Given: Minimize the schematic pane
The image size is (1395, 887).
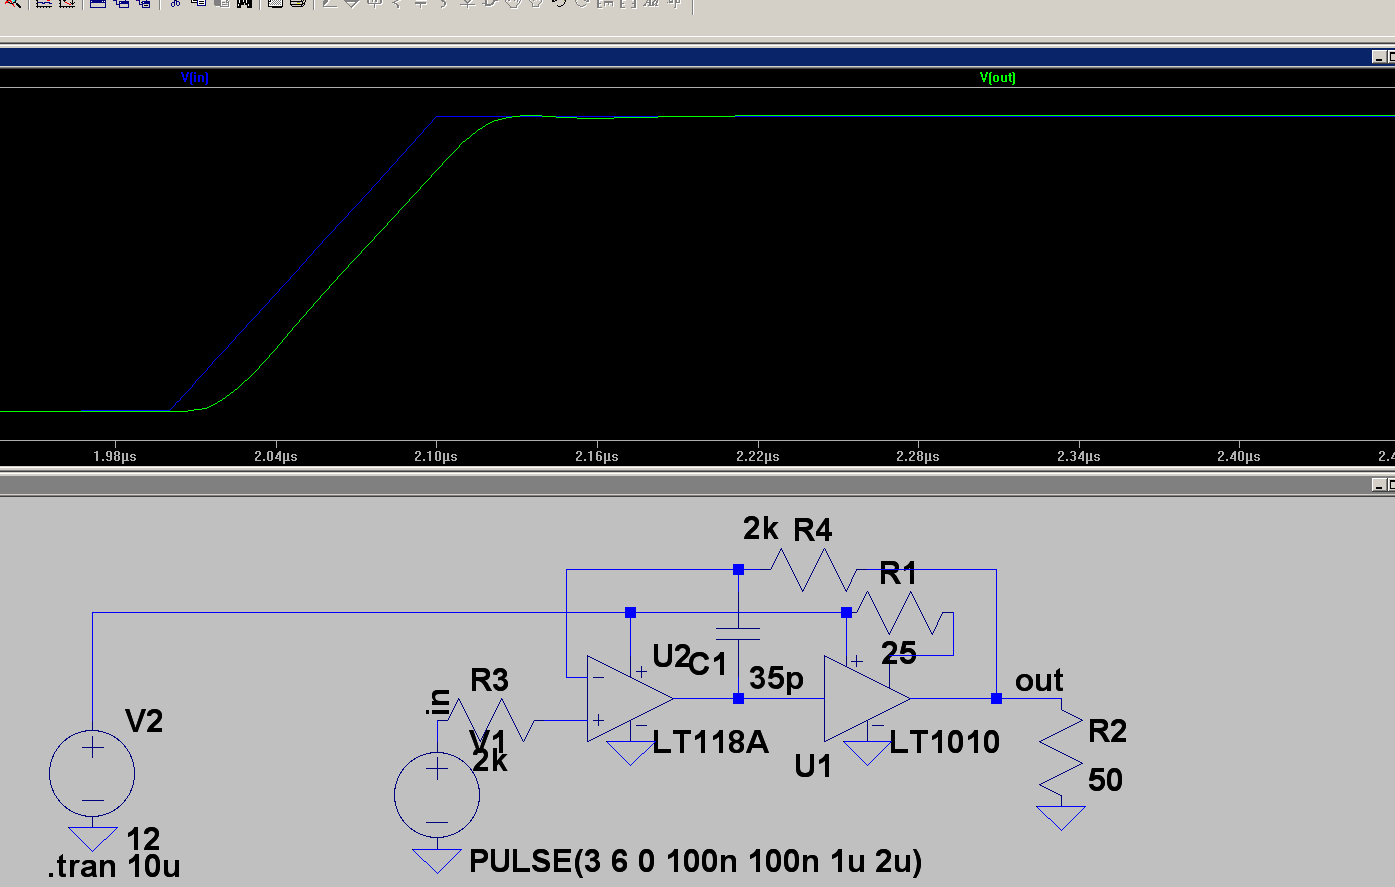Looking at the screenshot, I should (1379, 485).
